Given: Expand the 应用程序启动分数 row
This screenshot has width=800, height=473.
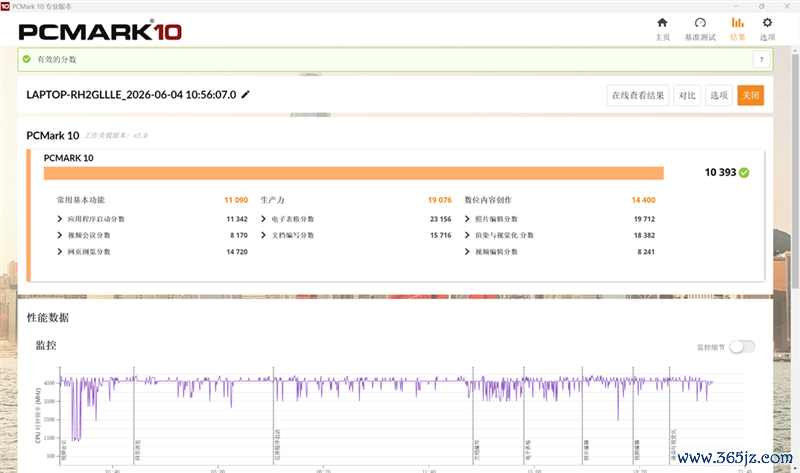Looking at the screenshot, I should point(60,219).
